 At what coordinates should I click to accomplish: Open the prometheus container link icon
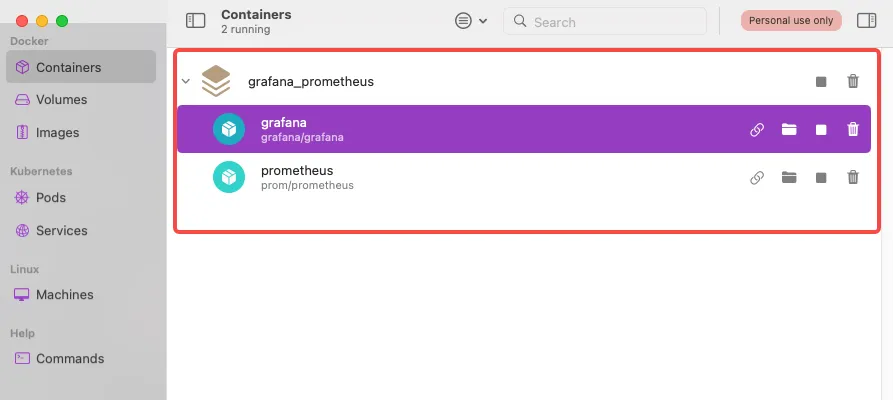coord(756,178)
